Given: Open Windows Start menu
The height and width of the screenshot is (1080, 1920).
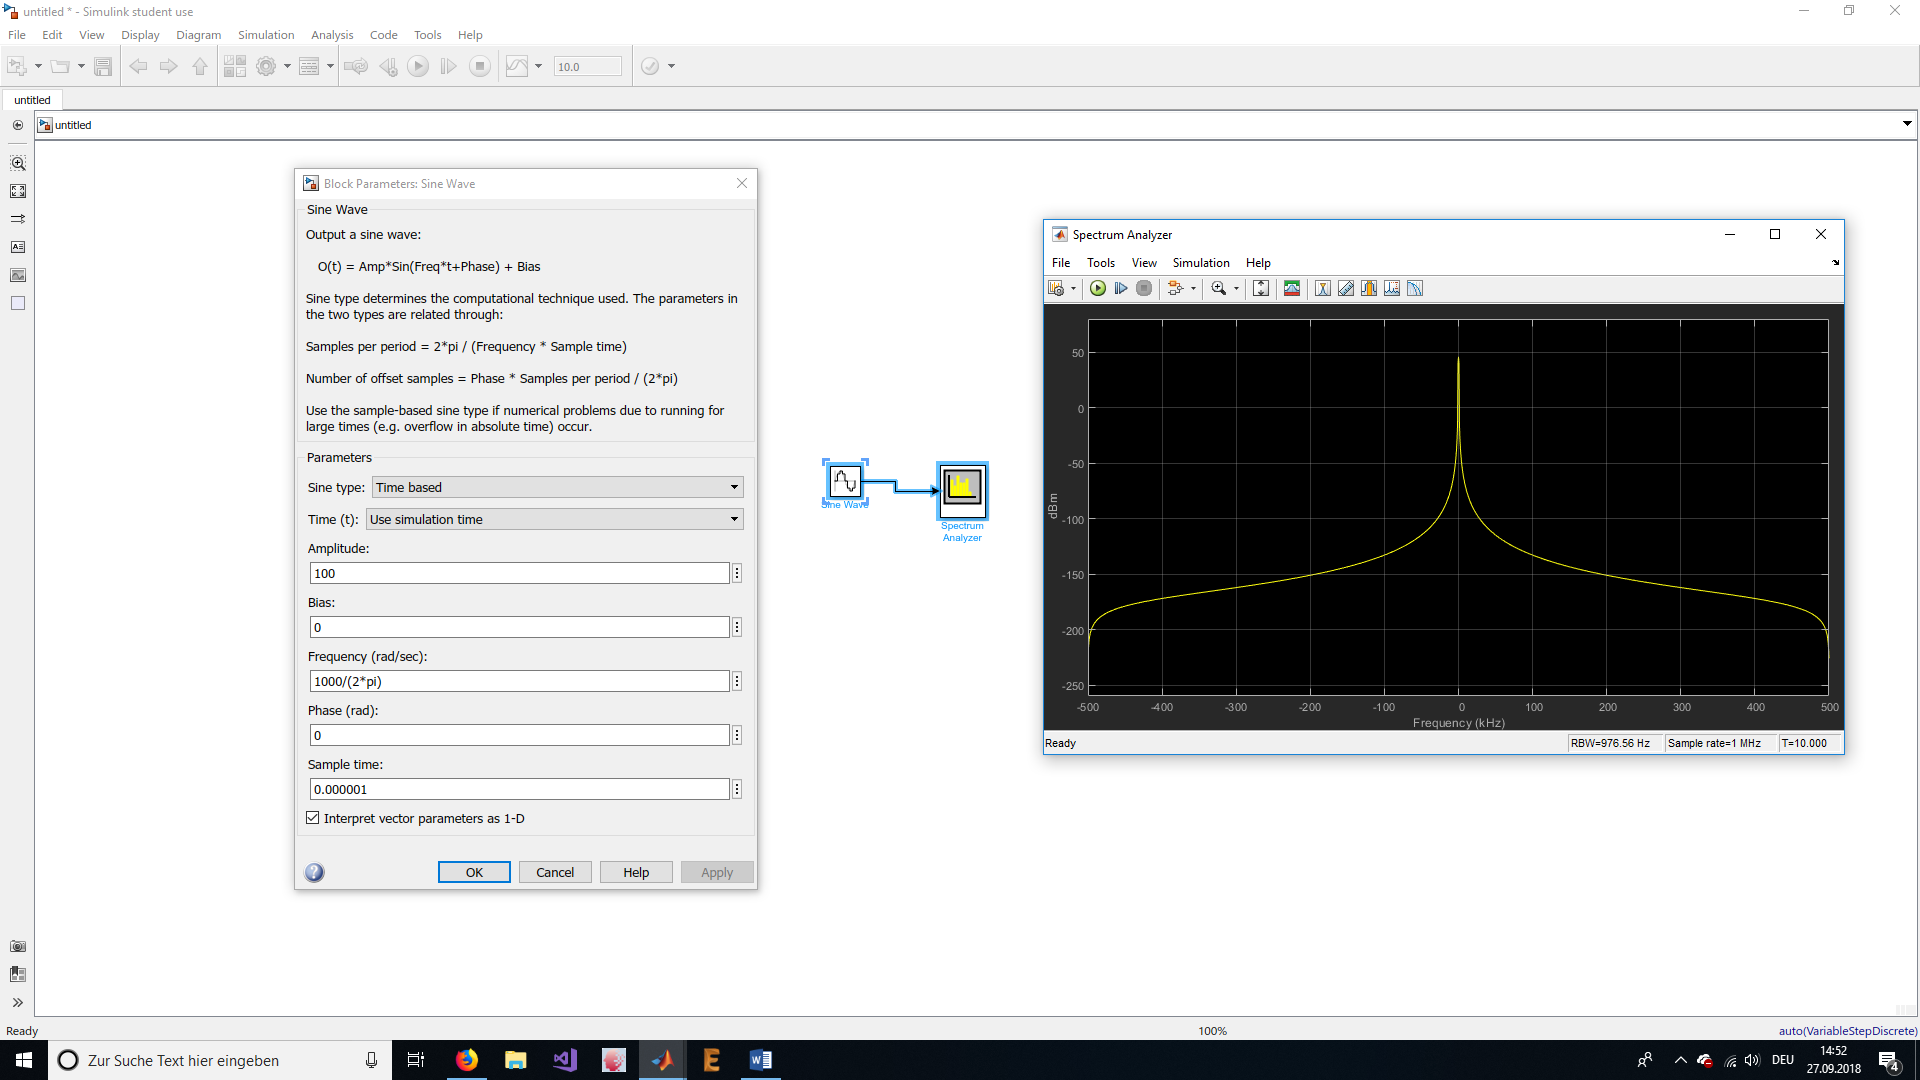Looking at the screenshot, I should (x=24, y=1060).
